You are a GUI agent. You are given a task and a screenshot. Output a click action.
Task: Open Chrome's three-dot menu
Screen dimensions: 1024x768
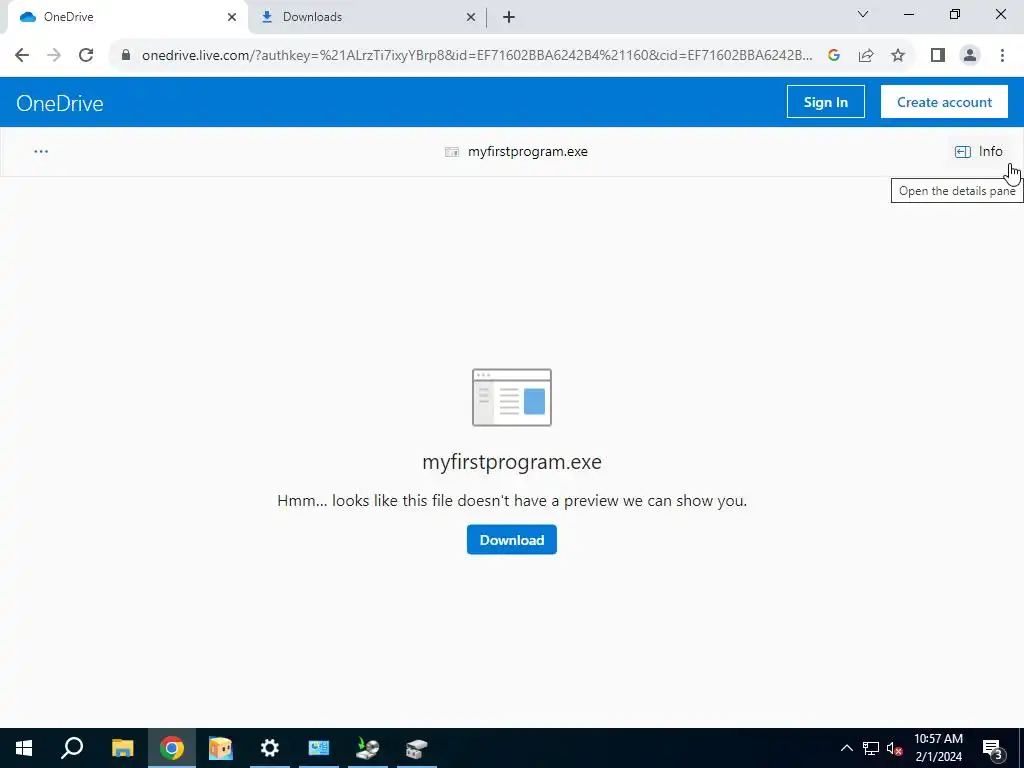(1002, 55)
